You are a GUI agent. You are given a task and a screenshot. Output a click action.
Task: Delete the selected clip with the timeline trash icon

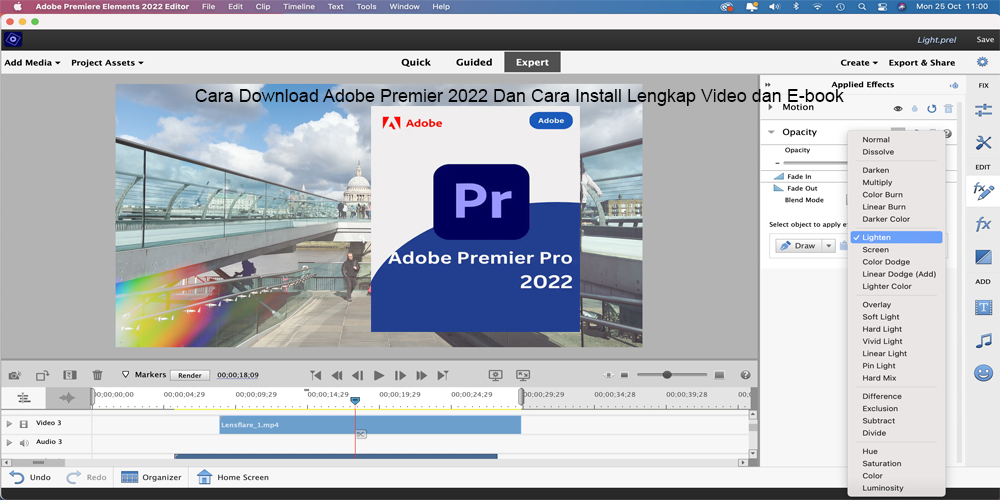tap(97, 375)
